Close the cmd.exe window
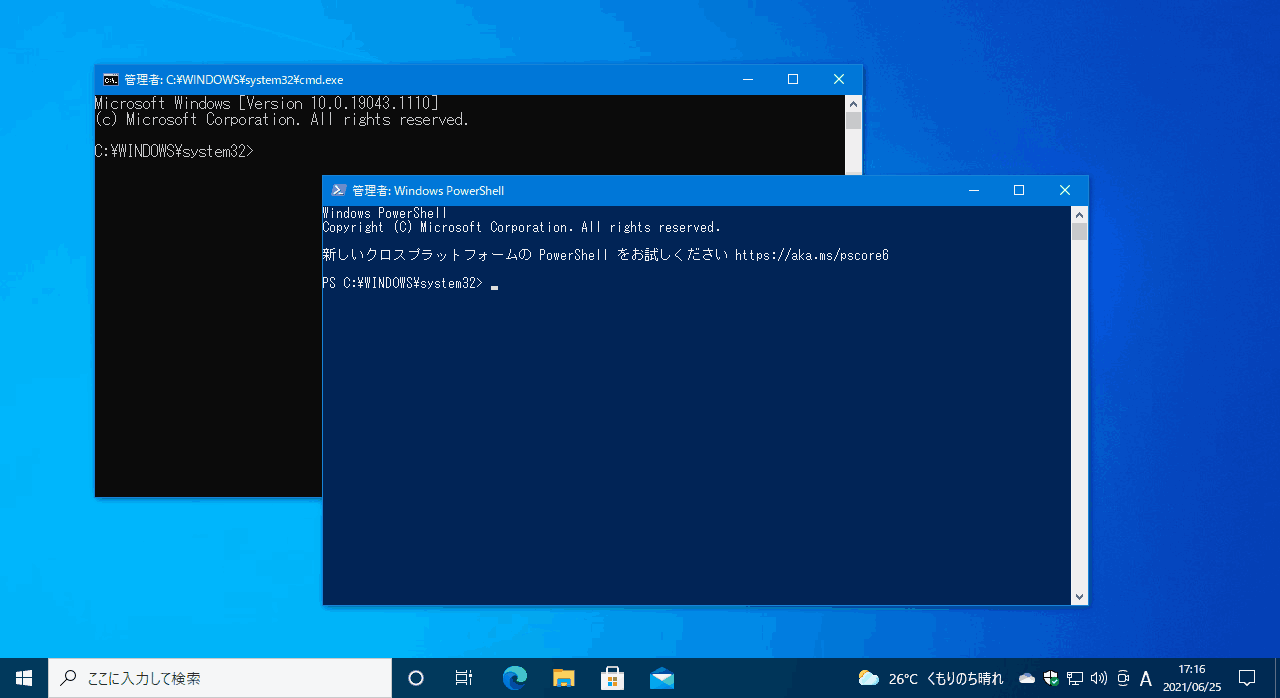 pos(839,80)
